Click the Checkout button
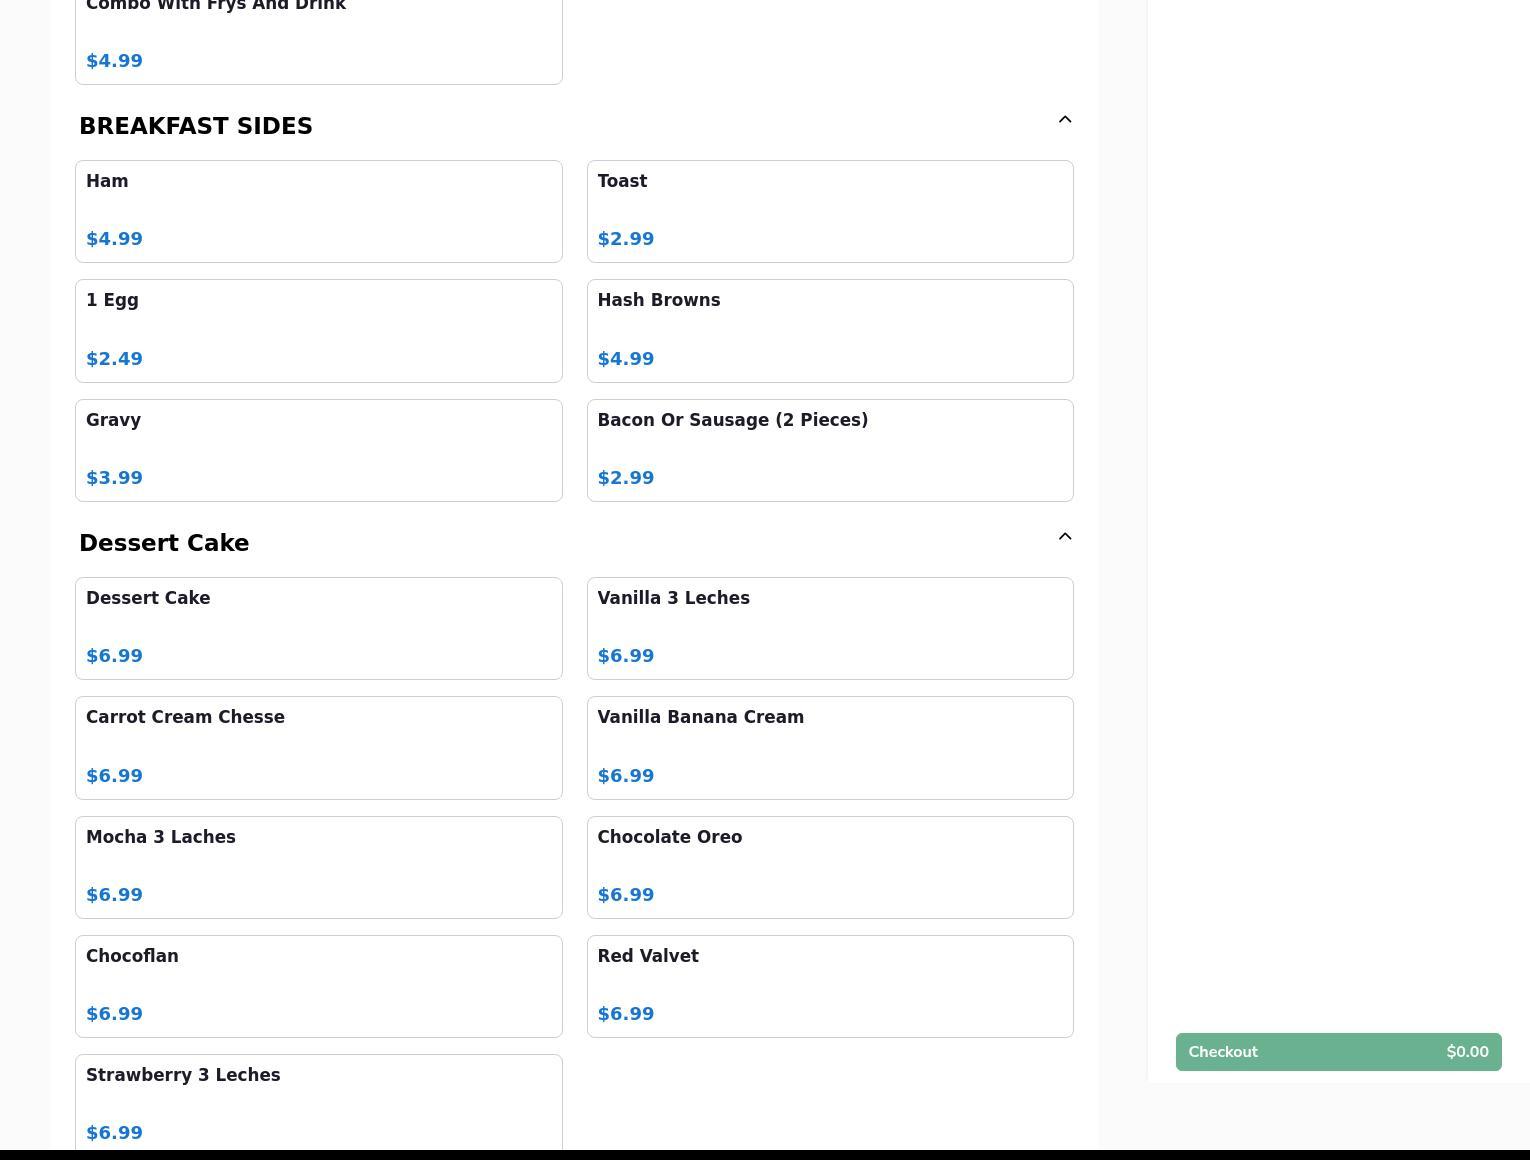Screen dimensions: 1530x1160 1338,1052
